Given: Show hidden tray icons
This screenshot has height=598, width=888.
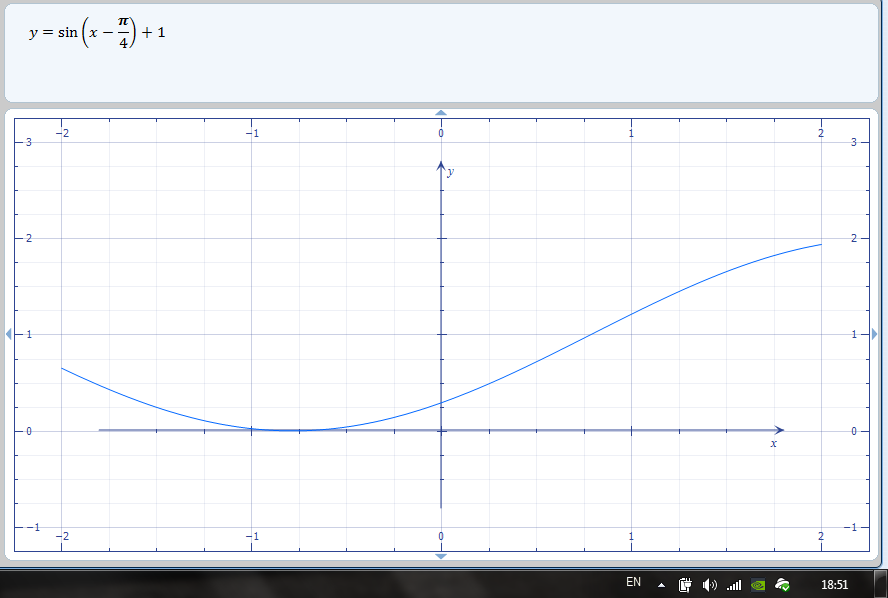Looking at the screenshot, I should (x=661, y=585).
